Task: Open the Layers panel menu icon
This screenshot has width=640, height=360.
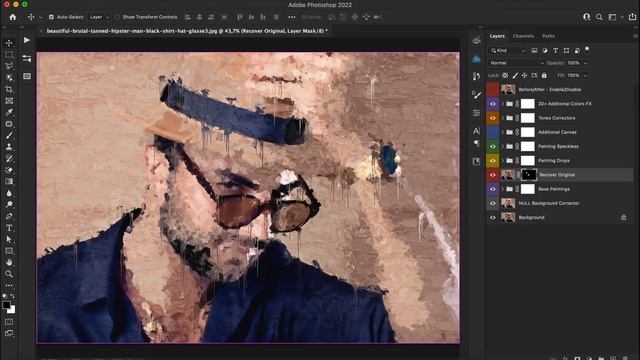Action: tap(635, 36)
